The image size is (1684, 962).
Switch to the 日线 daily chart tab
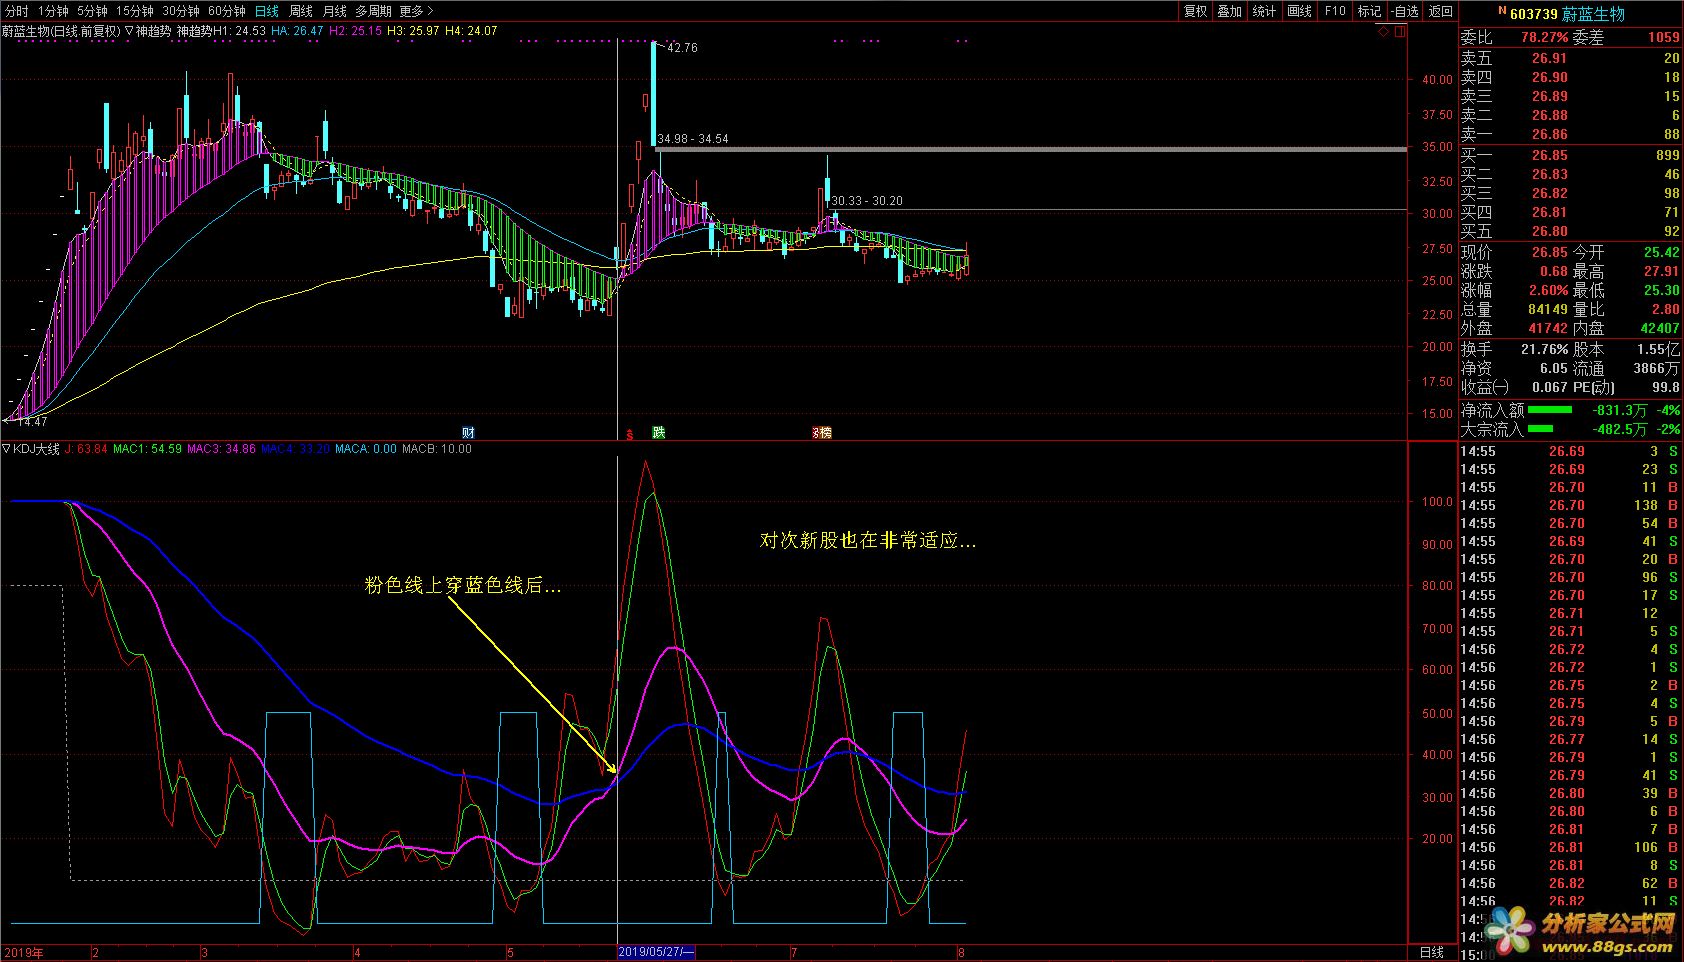[266, 11]
